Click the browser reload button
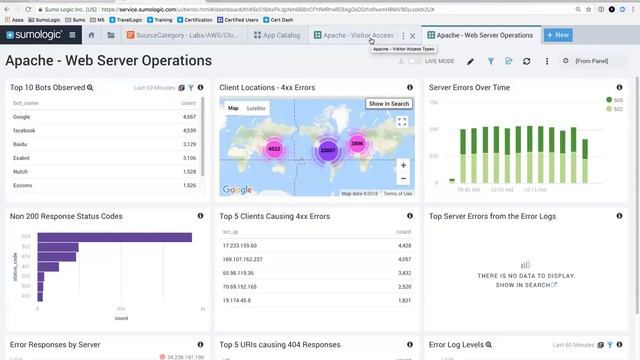The width and height of the screenshot is (640, 360). pyautogui.click(x=28, y=9)
